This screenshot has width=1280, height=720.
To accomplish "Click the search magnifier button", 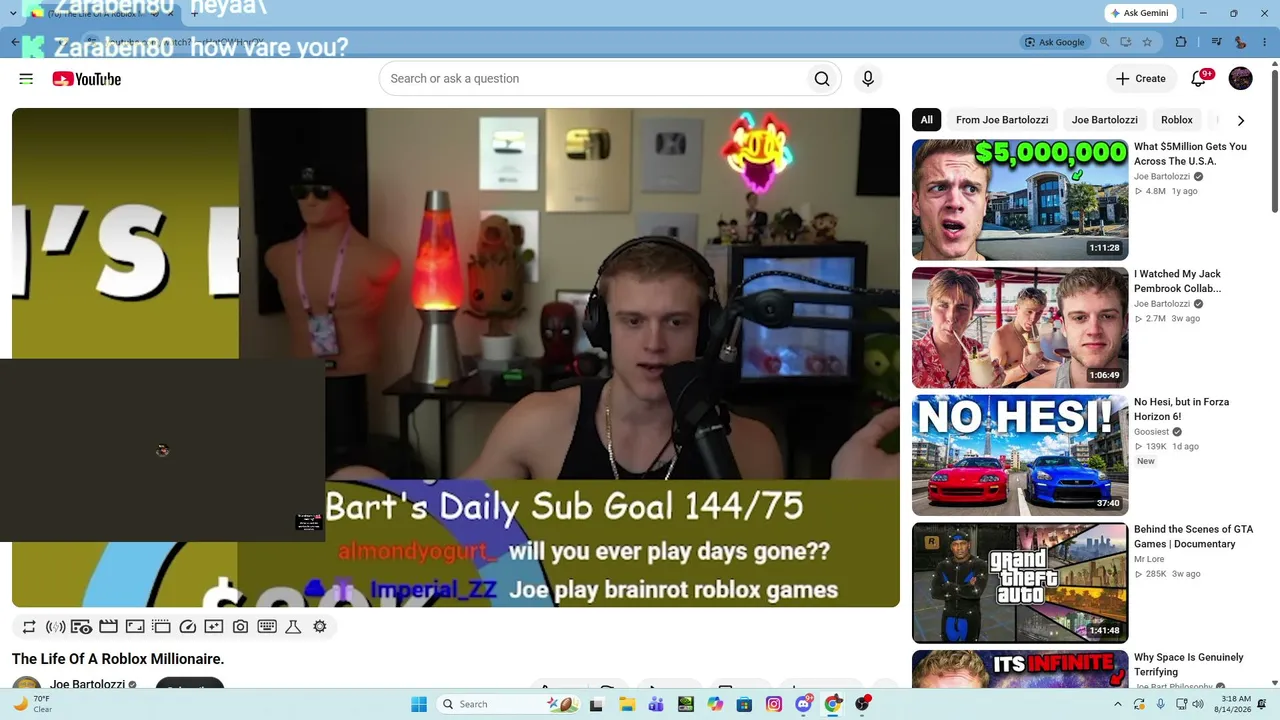I will pyautogui.click(x=822, y=79).
